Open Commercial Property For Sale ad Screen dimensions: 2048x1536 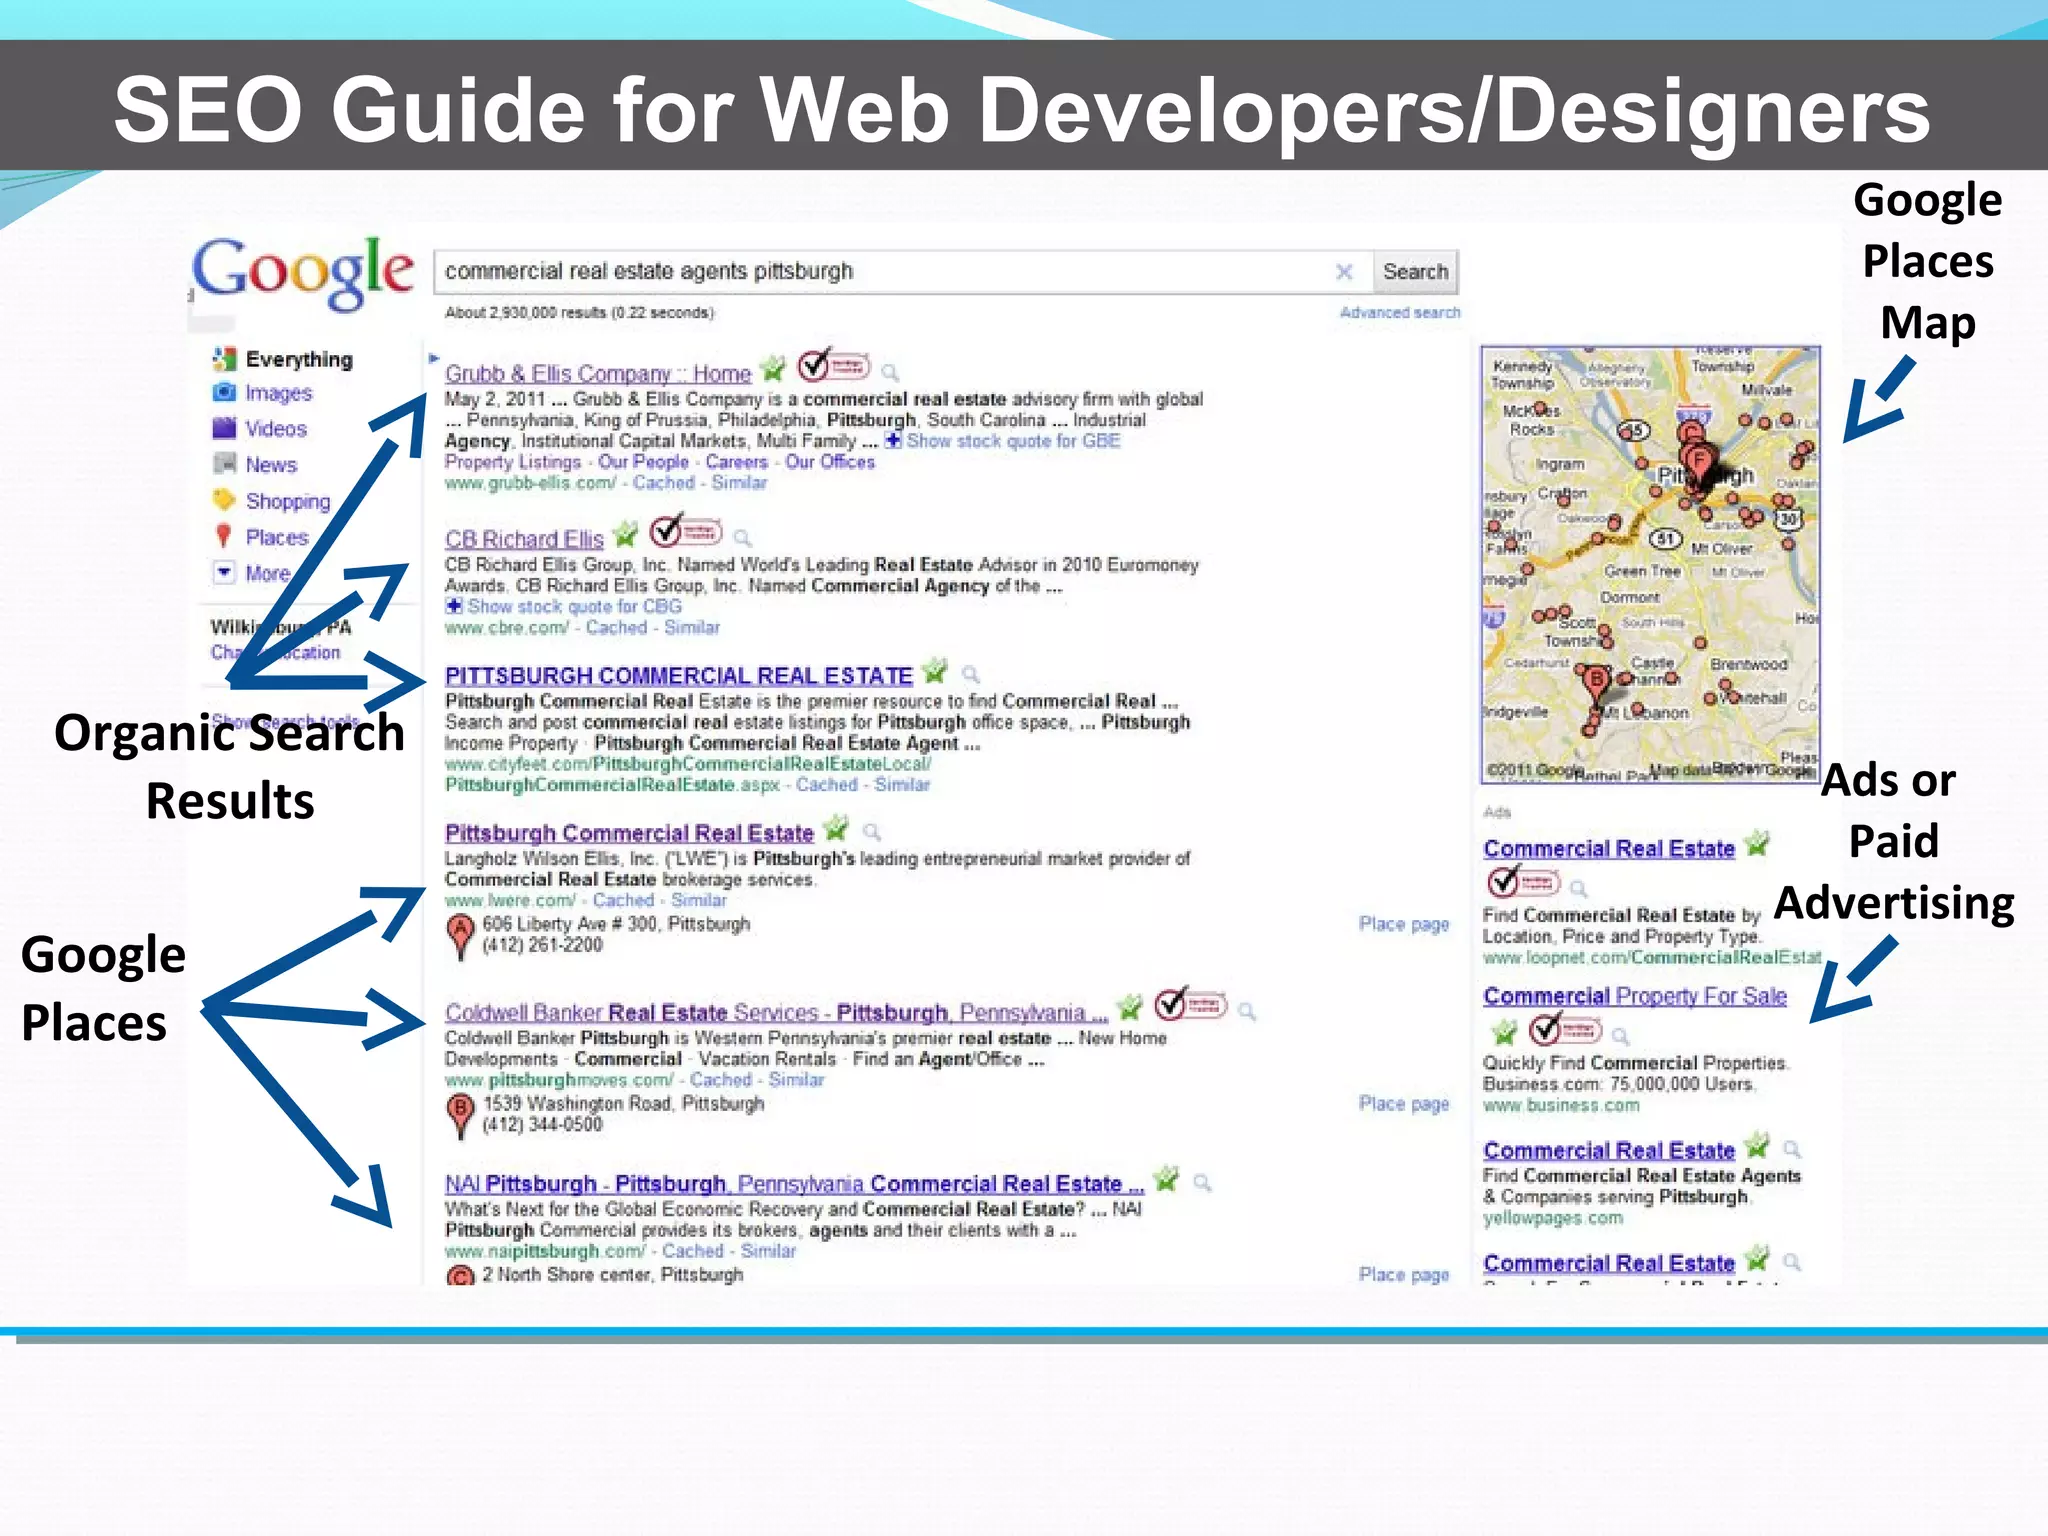[x=1635, y=996]
